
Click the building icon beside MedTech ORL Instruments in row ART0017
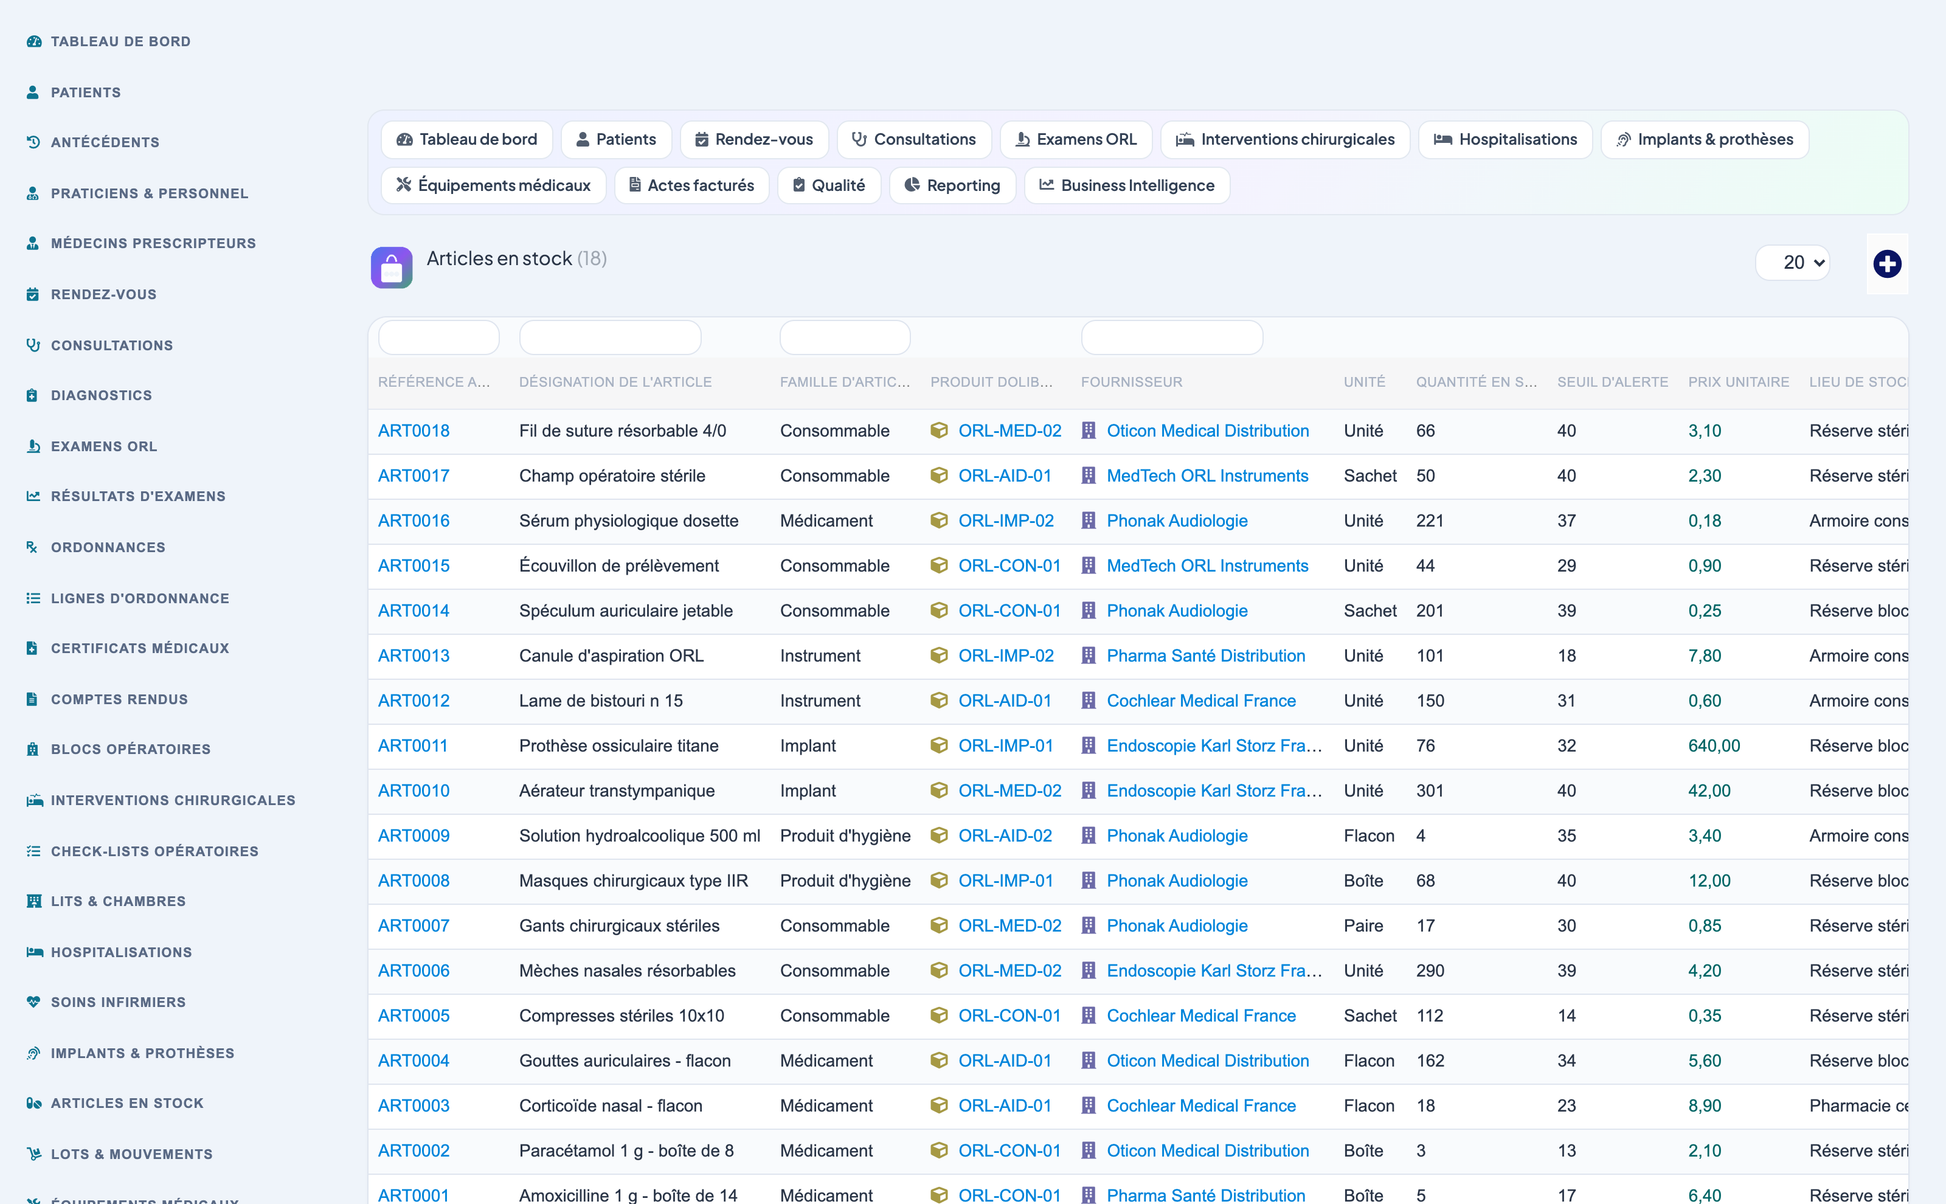click(x=1089, y=476)
